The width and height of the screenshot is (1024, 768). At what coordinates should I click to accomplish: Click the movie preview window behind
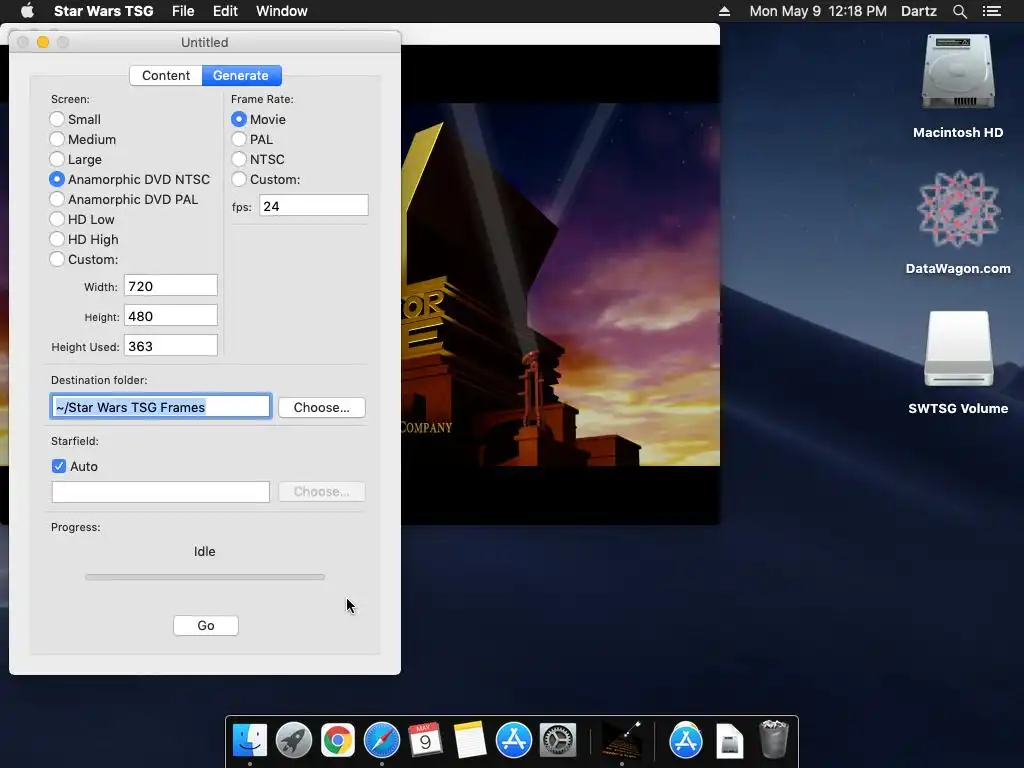tap(560, 284)
